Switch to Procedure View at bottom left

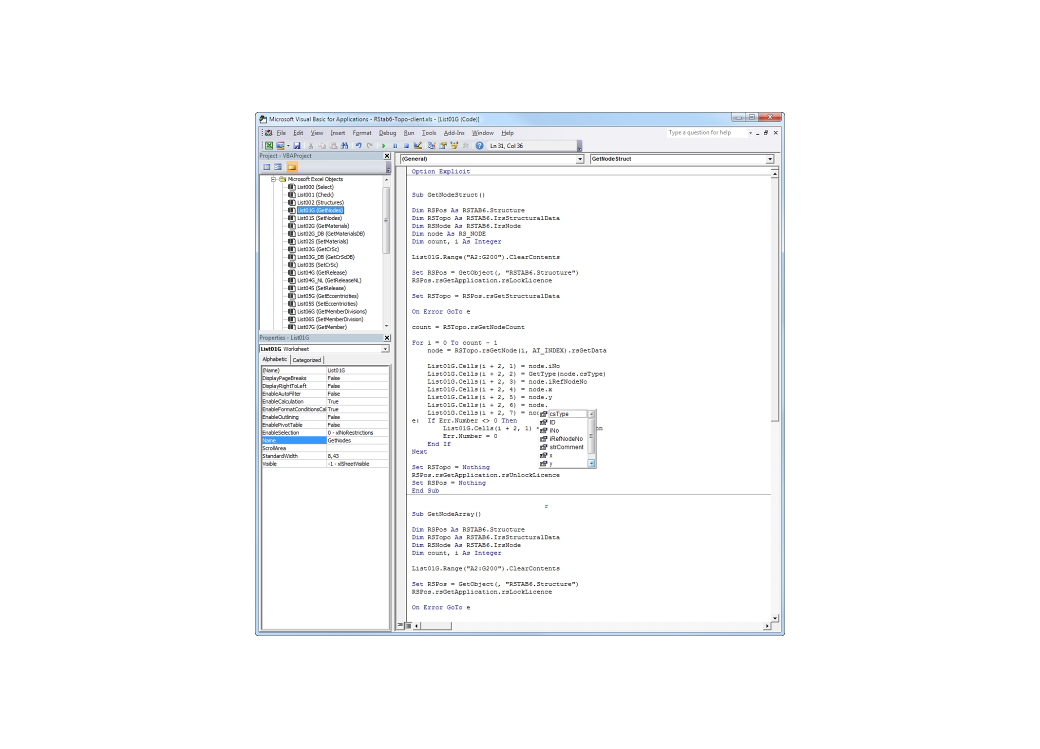399,625
